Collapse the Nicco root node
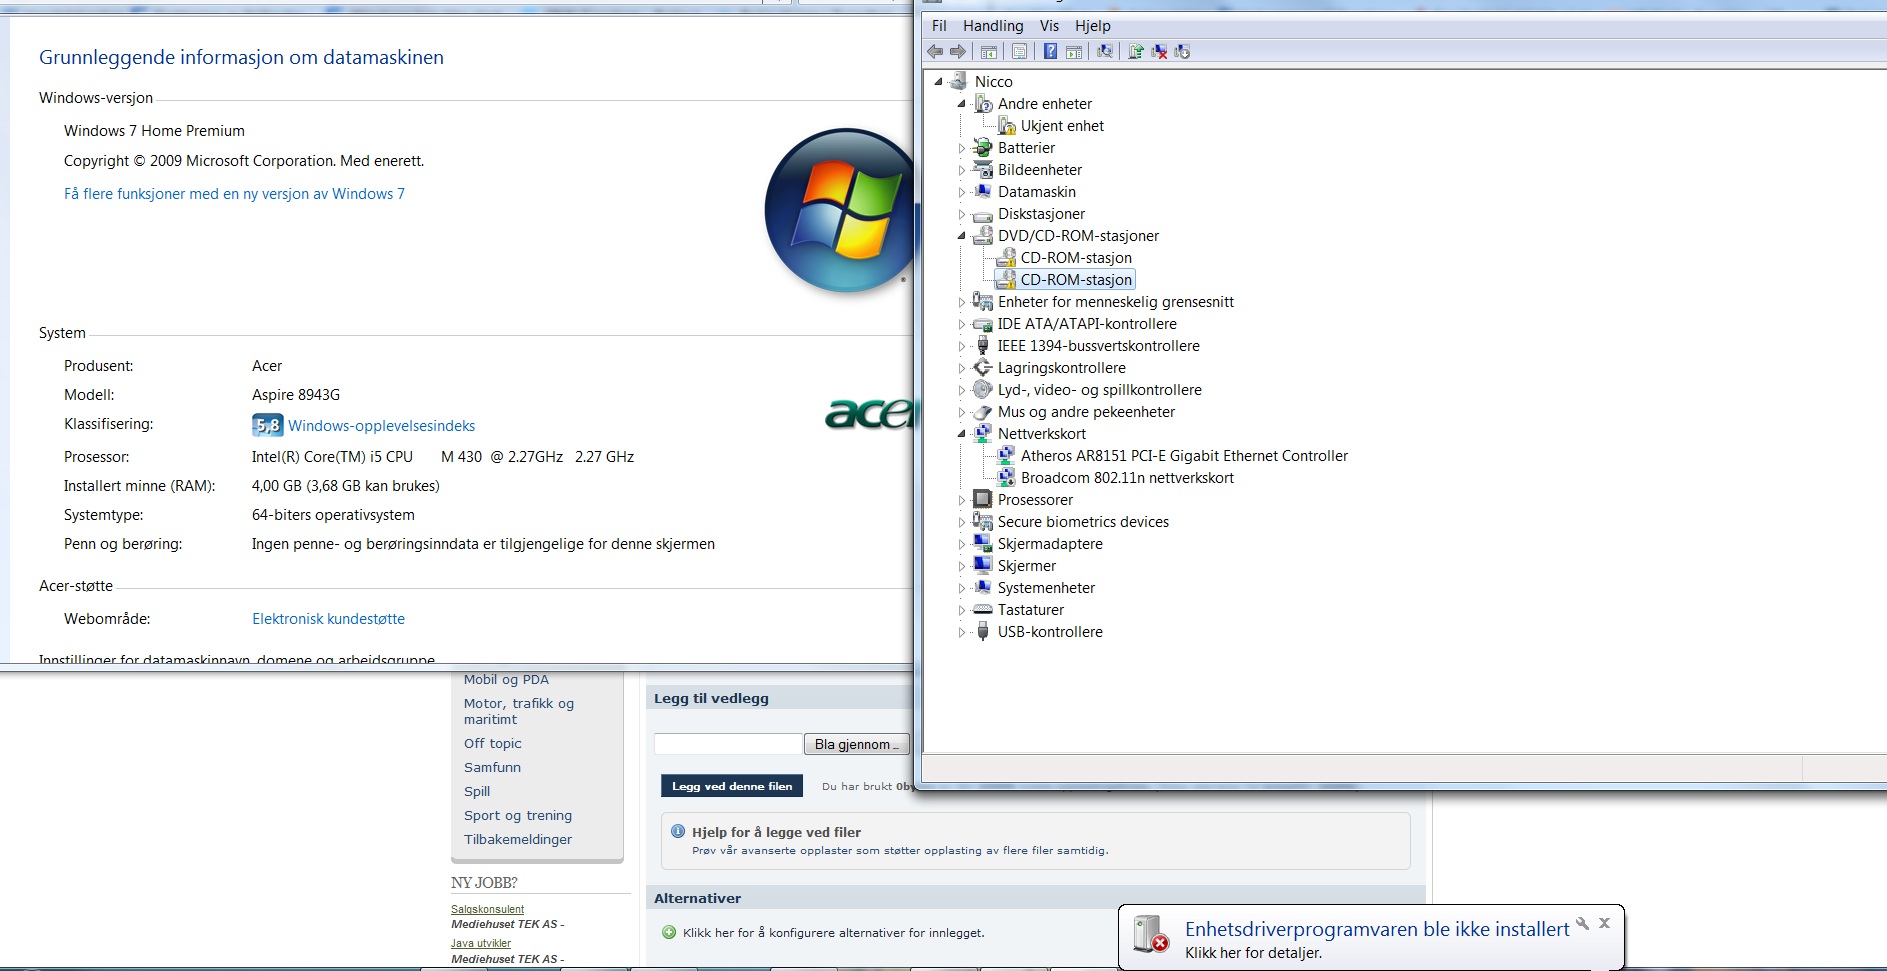The width and height of the screenshot is (1887, 971). click(938, 82)
